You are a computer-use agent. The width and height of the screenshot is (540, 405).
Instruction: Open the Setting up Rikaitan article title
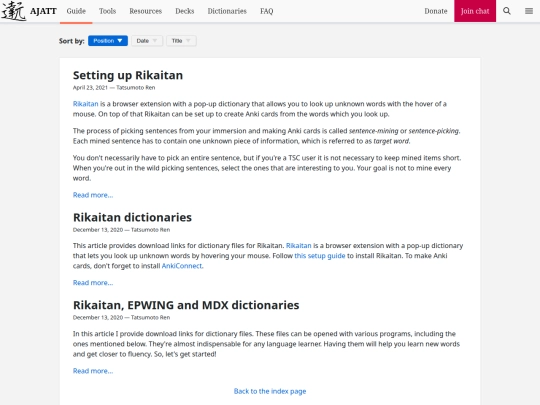point(128,75)
